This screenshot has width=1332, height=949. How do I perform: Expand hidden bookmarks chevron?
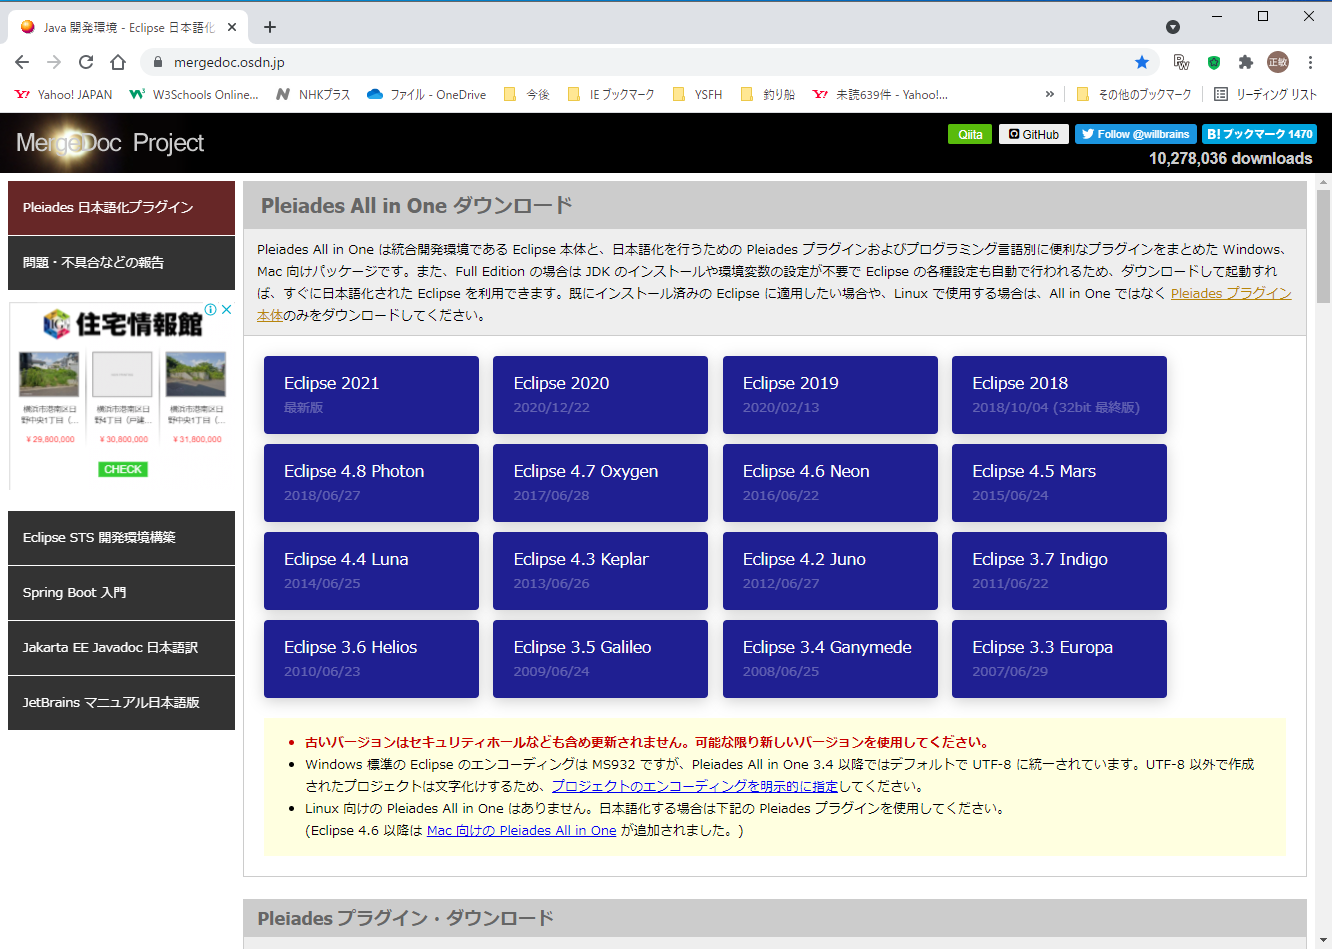tap(1049, 94)
